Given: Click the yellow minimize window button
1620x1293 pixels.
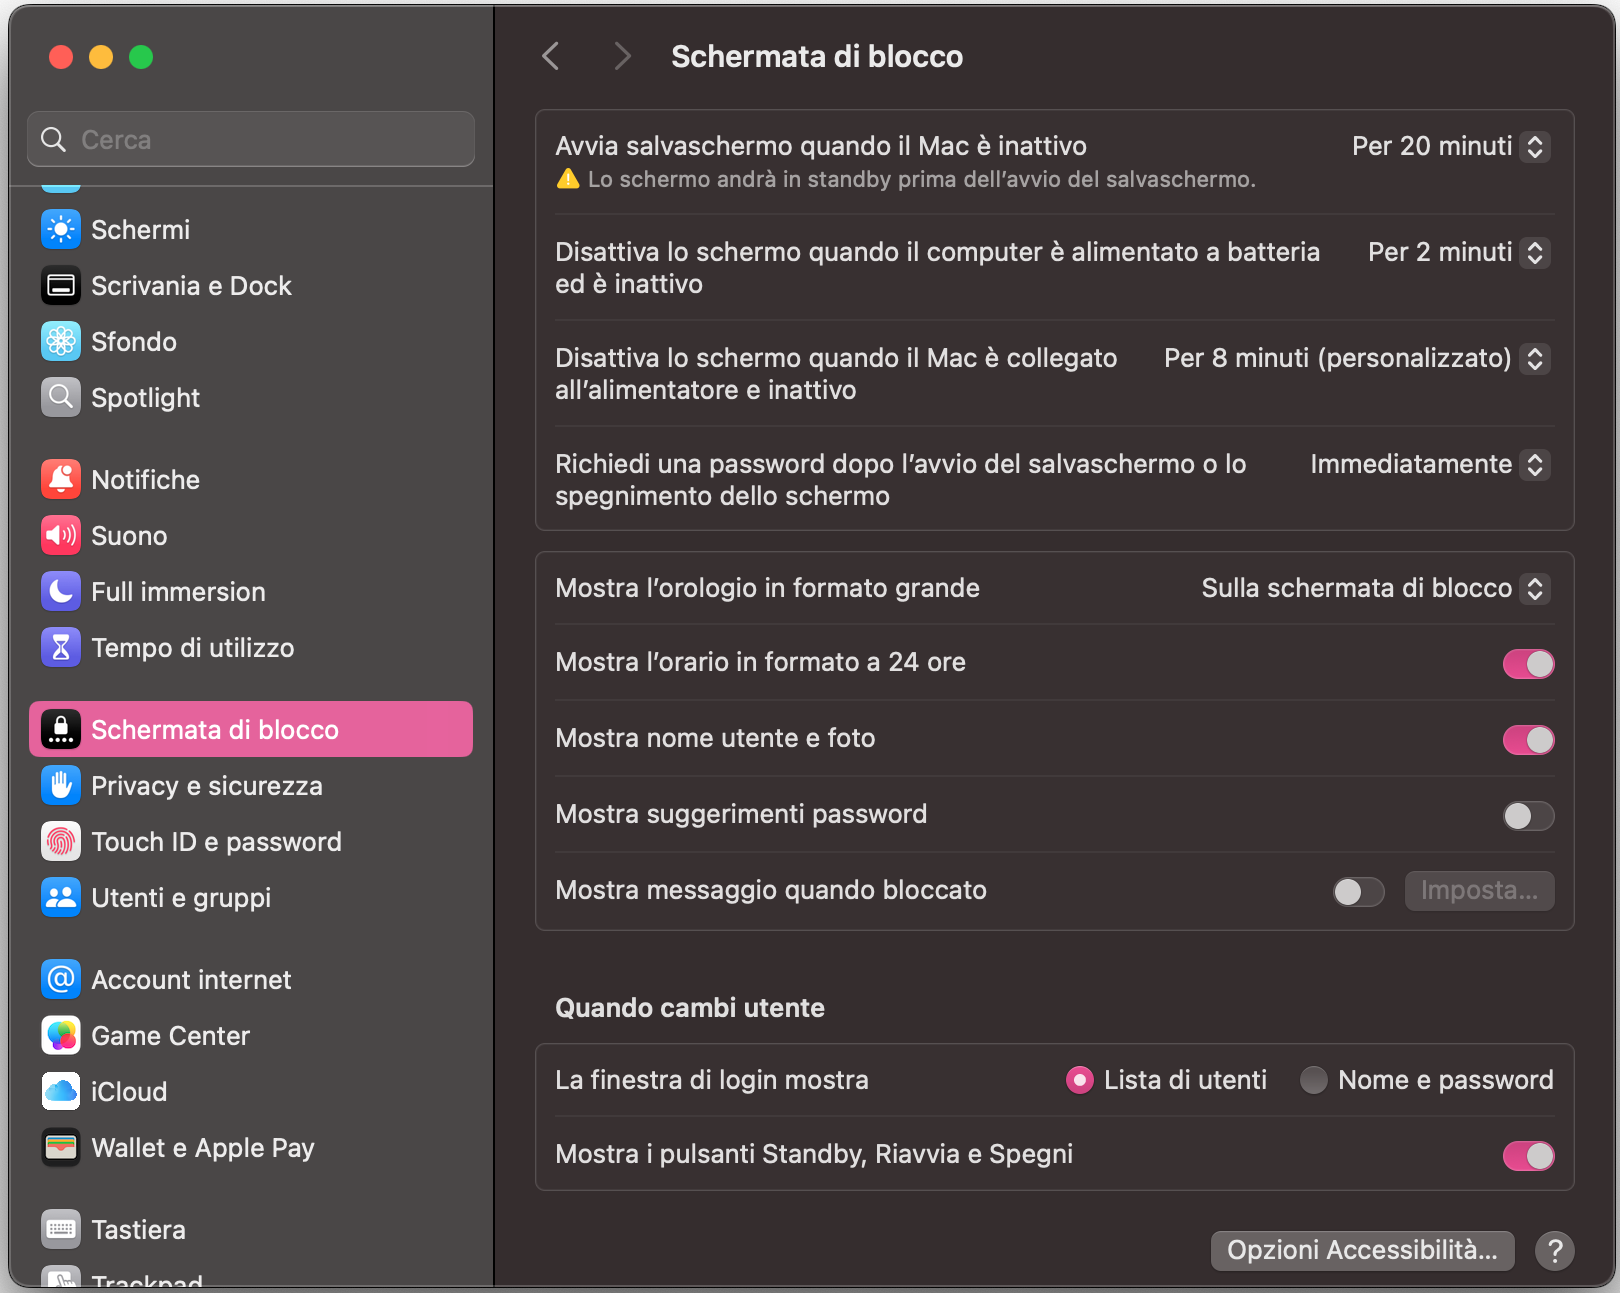Looking at the screenshot, I should click(101, 57).
